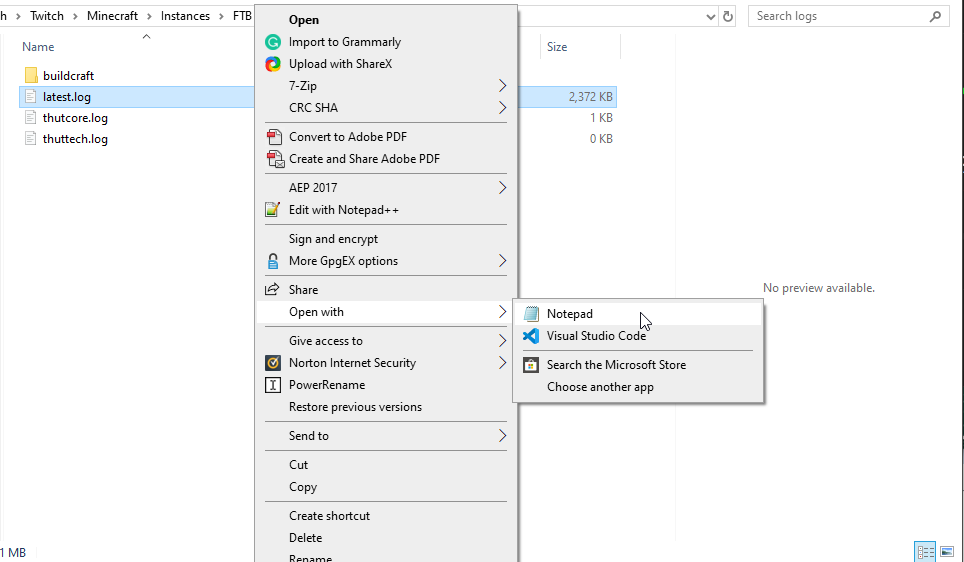Open the address bar history dropdown
Screen dimensions: 964x562
click(711, 17)
